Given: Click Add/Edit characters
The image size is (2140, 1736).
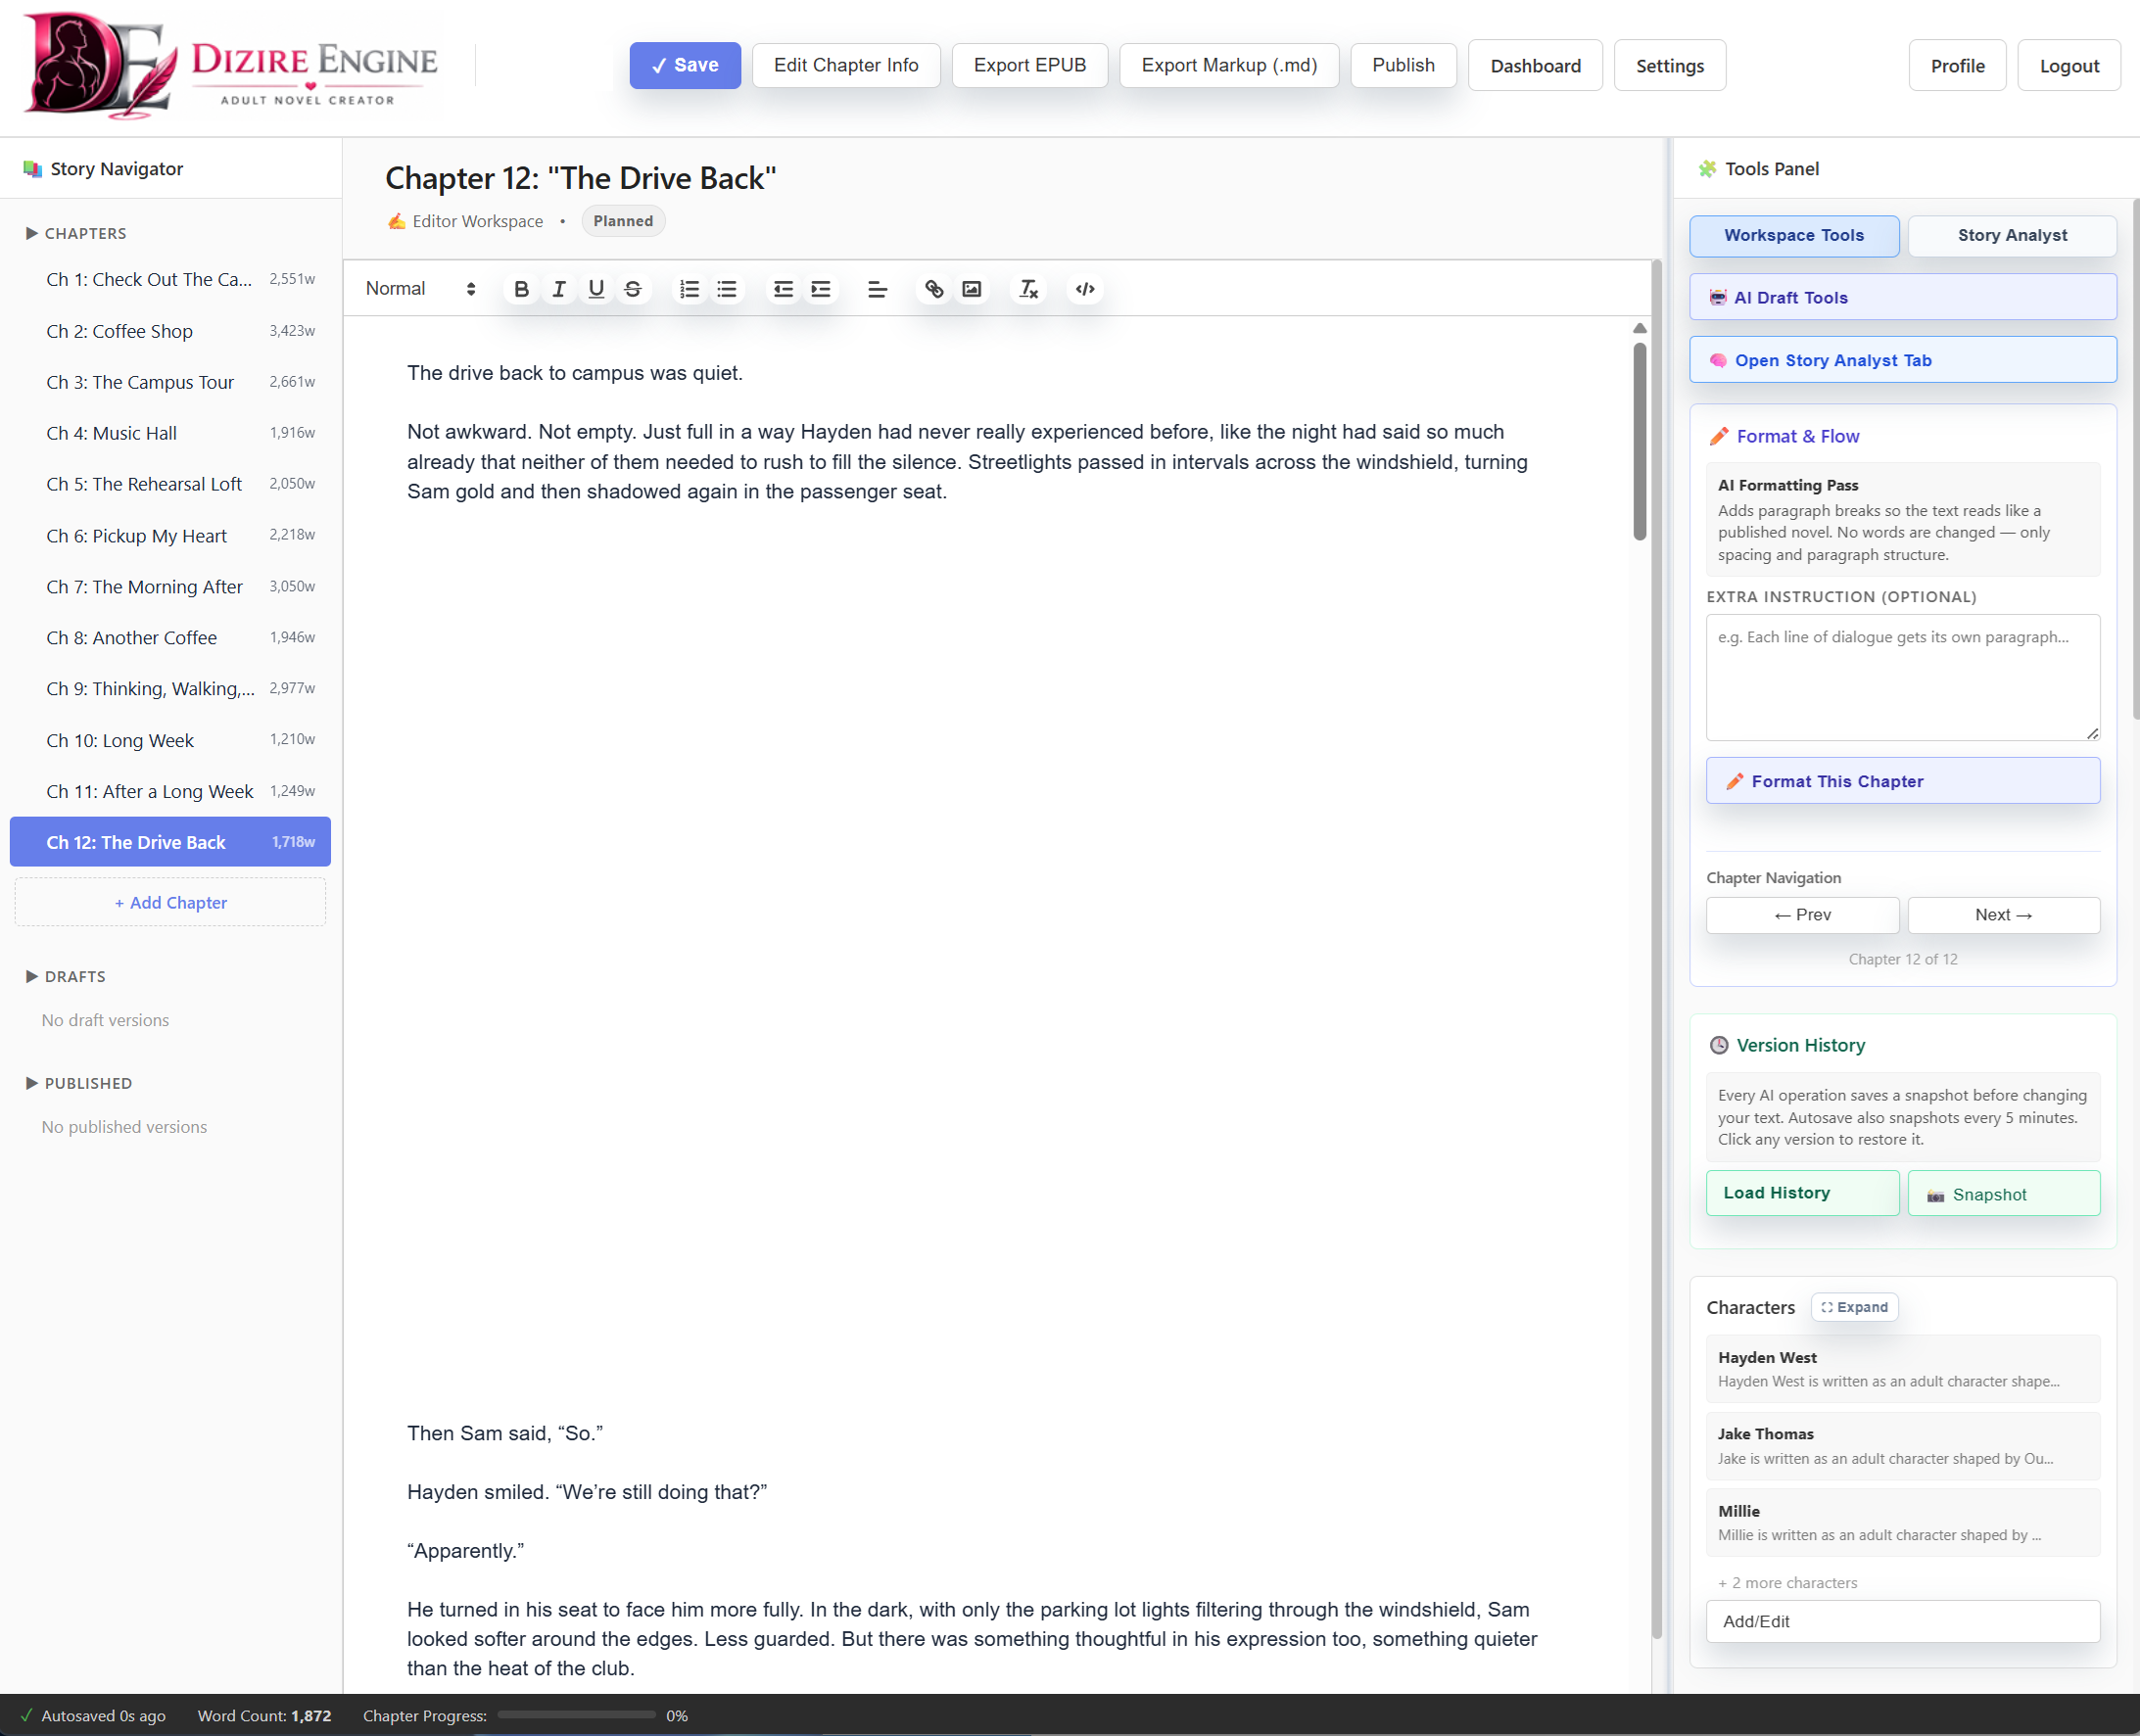Looking at the screenshot, I should coord(1903,1621).
